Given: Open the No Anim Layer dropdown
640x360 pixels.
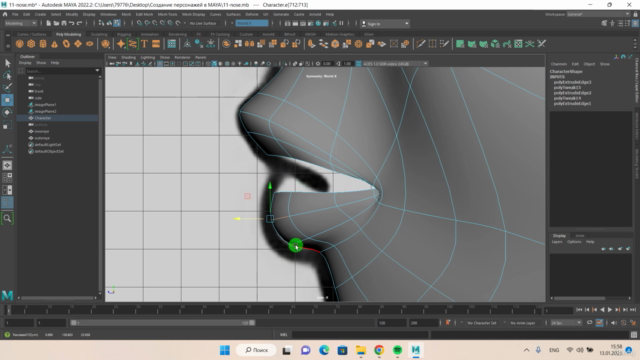Looking at the screenshot, I should click(523, 323).
